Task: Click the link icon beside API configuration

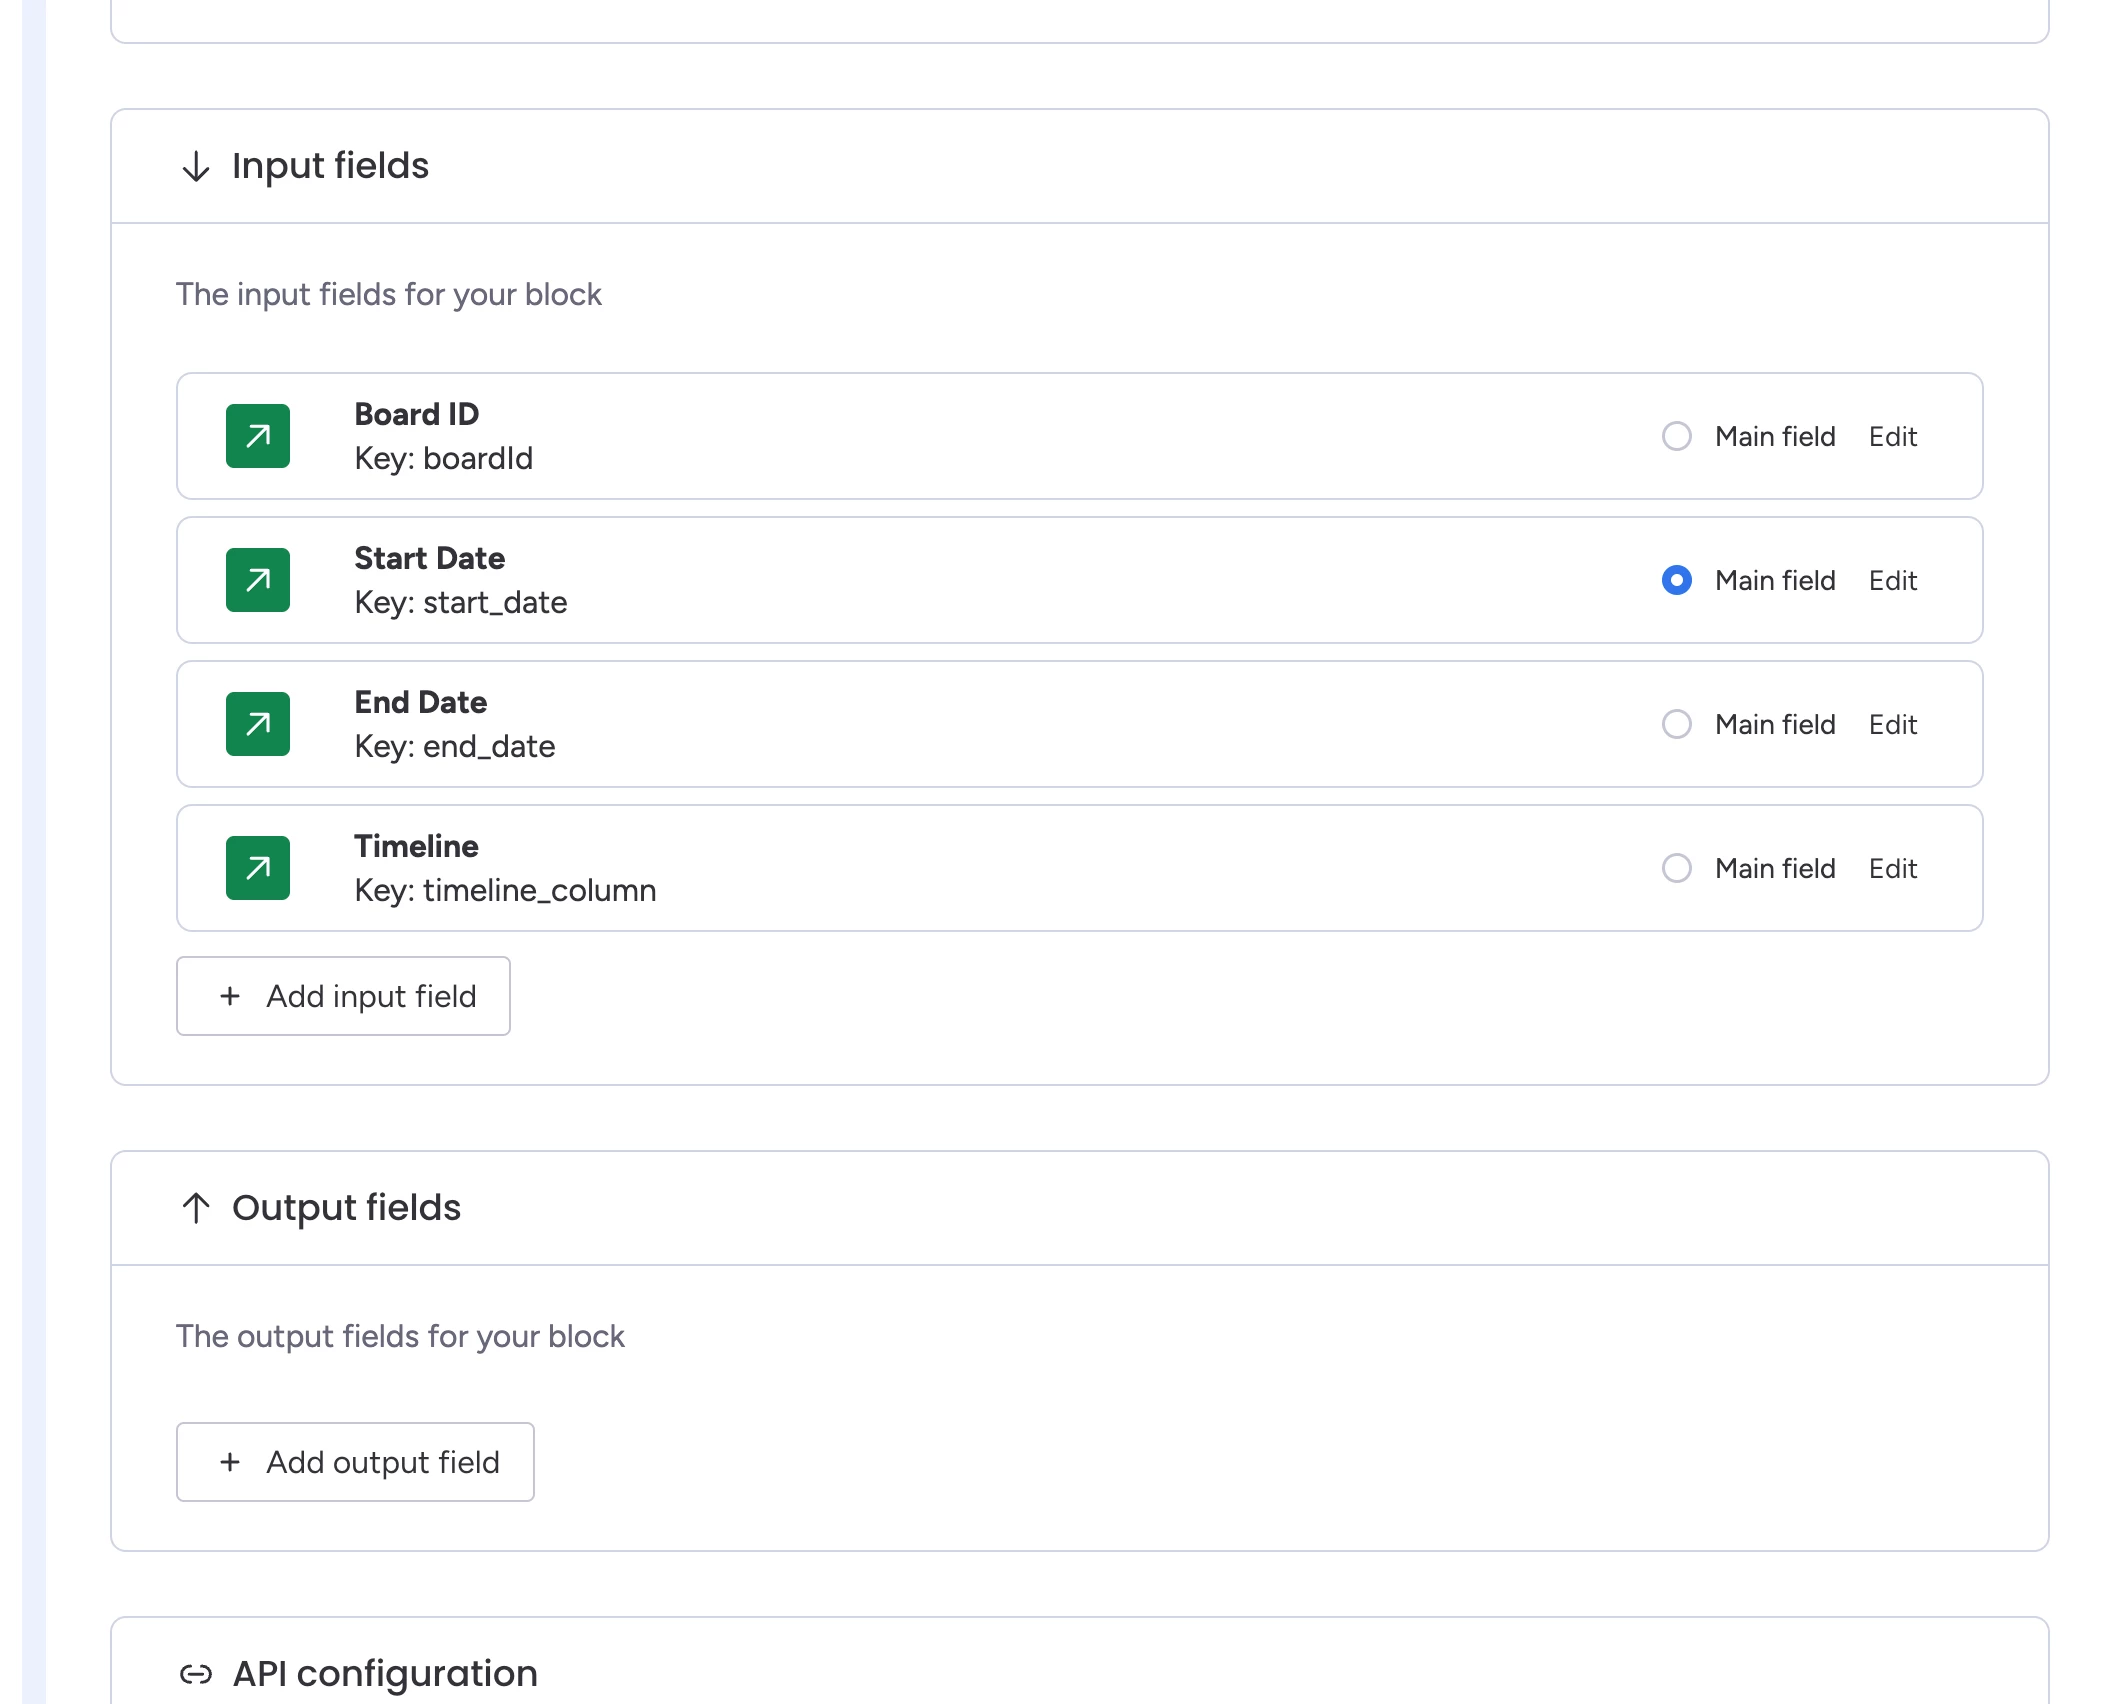Action: [x=196, y=1674]
